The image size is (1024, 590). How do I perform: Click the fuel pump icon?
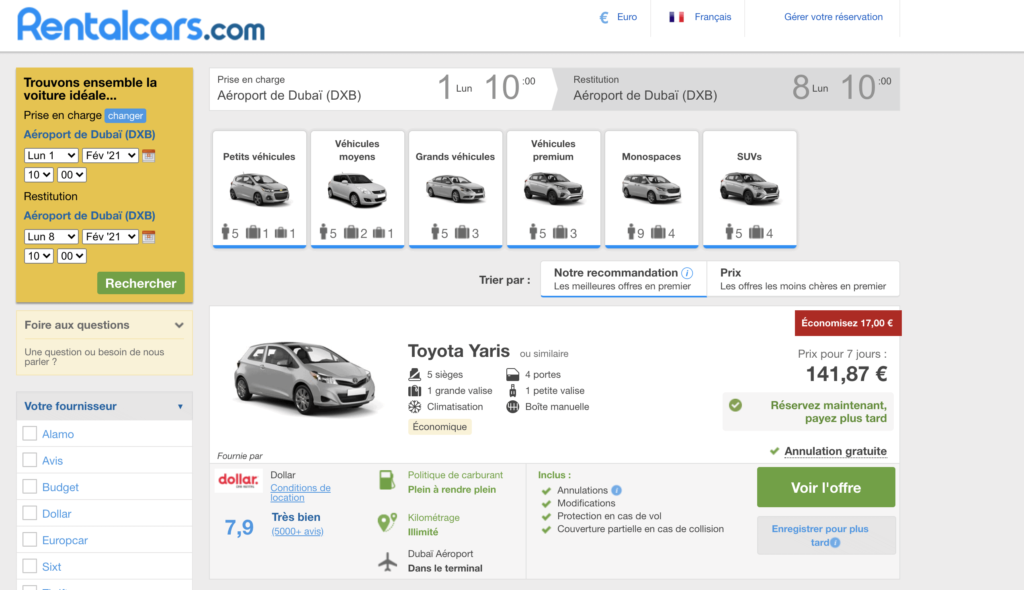(x=387, y=480)
